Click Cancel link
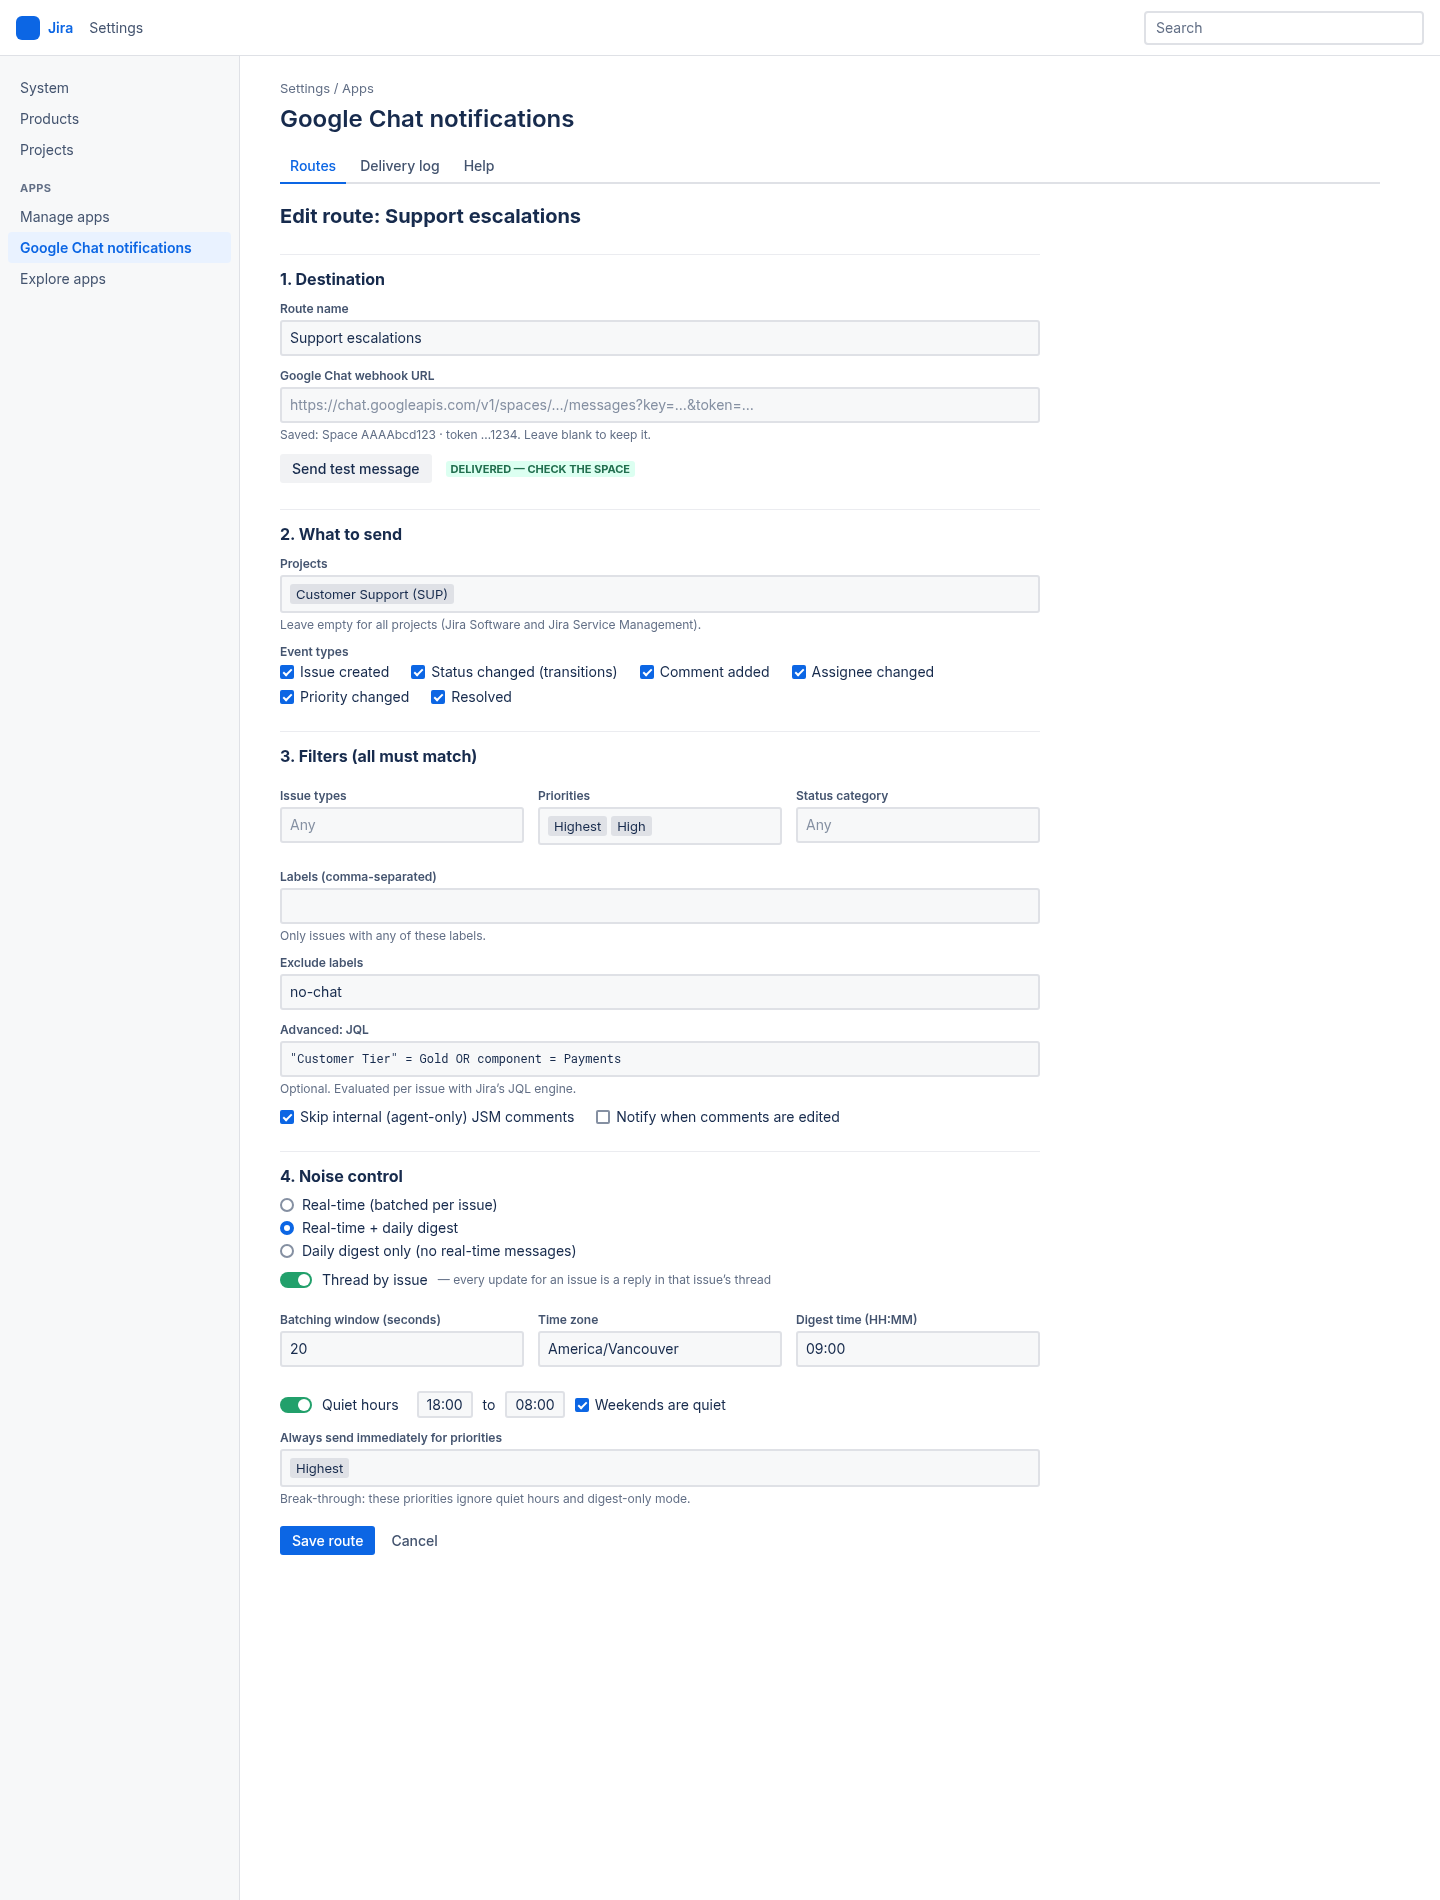This screenshot has height=1900, width=1440. pyautogui.click(x=415, y=1541)
